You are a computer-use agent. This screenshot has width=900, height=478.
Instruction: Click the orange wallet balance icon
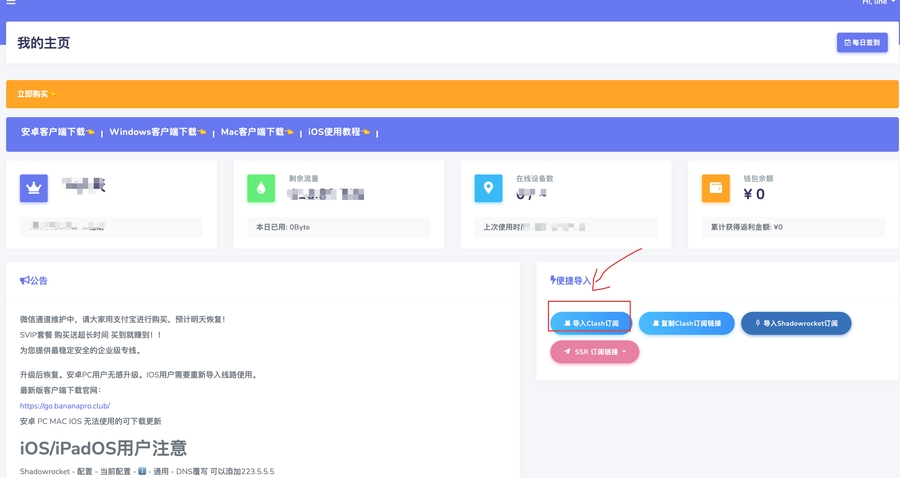pyautogui.click(x=716, y=188)
